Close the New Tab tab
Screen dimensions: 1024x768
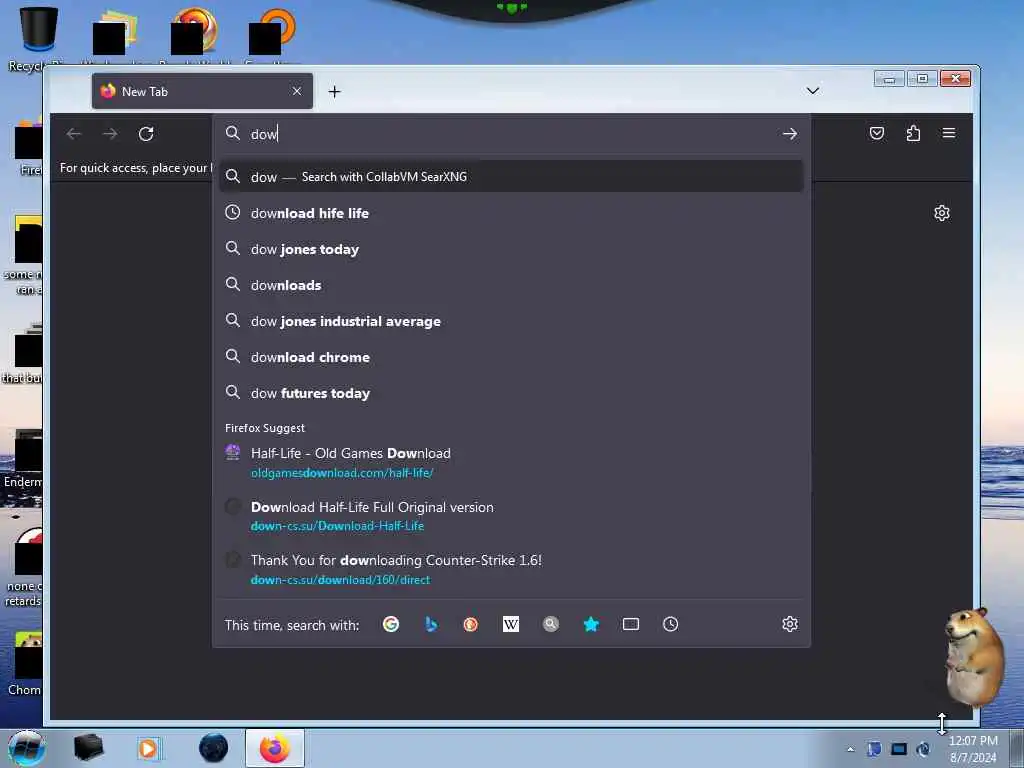tap(296, 91)
